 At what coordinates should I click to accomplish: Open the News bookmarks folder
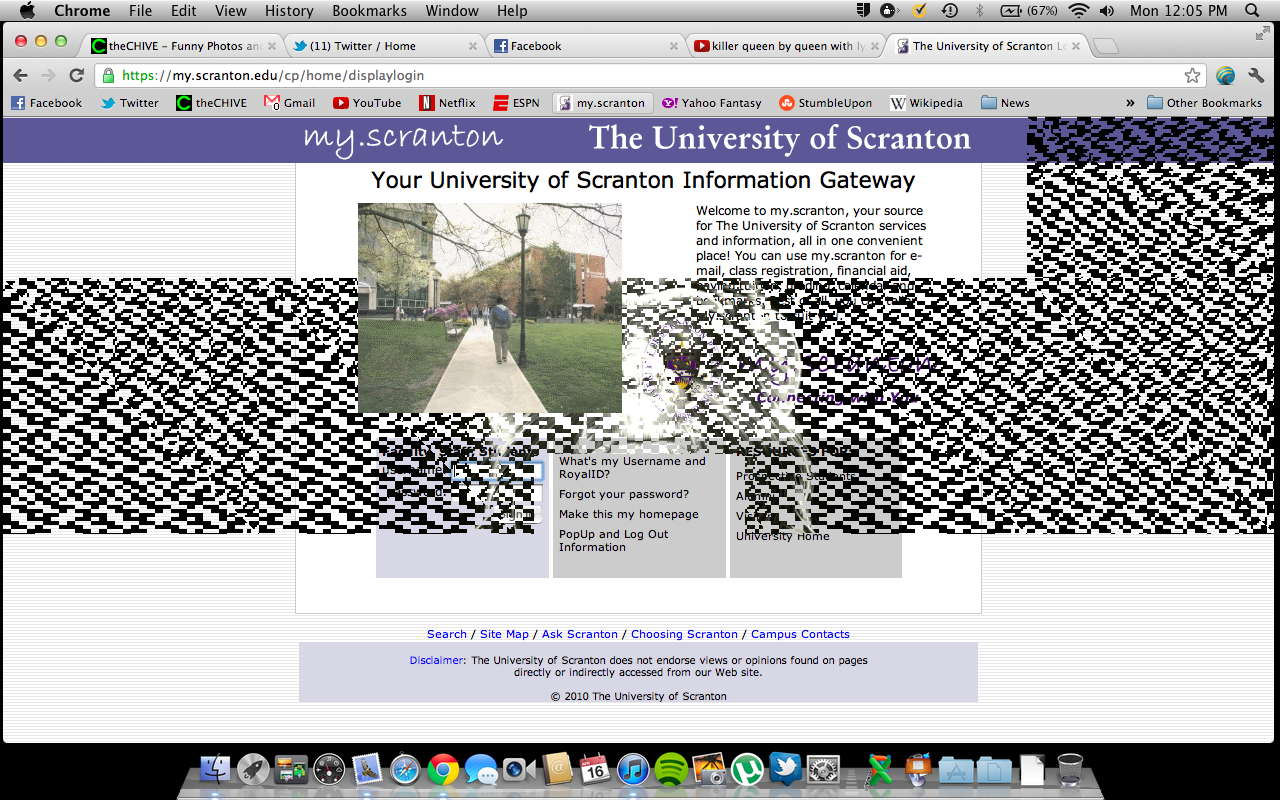coord(1005,103)
